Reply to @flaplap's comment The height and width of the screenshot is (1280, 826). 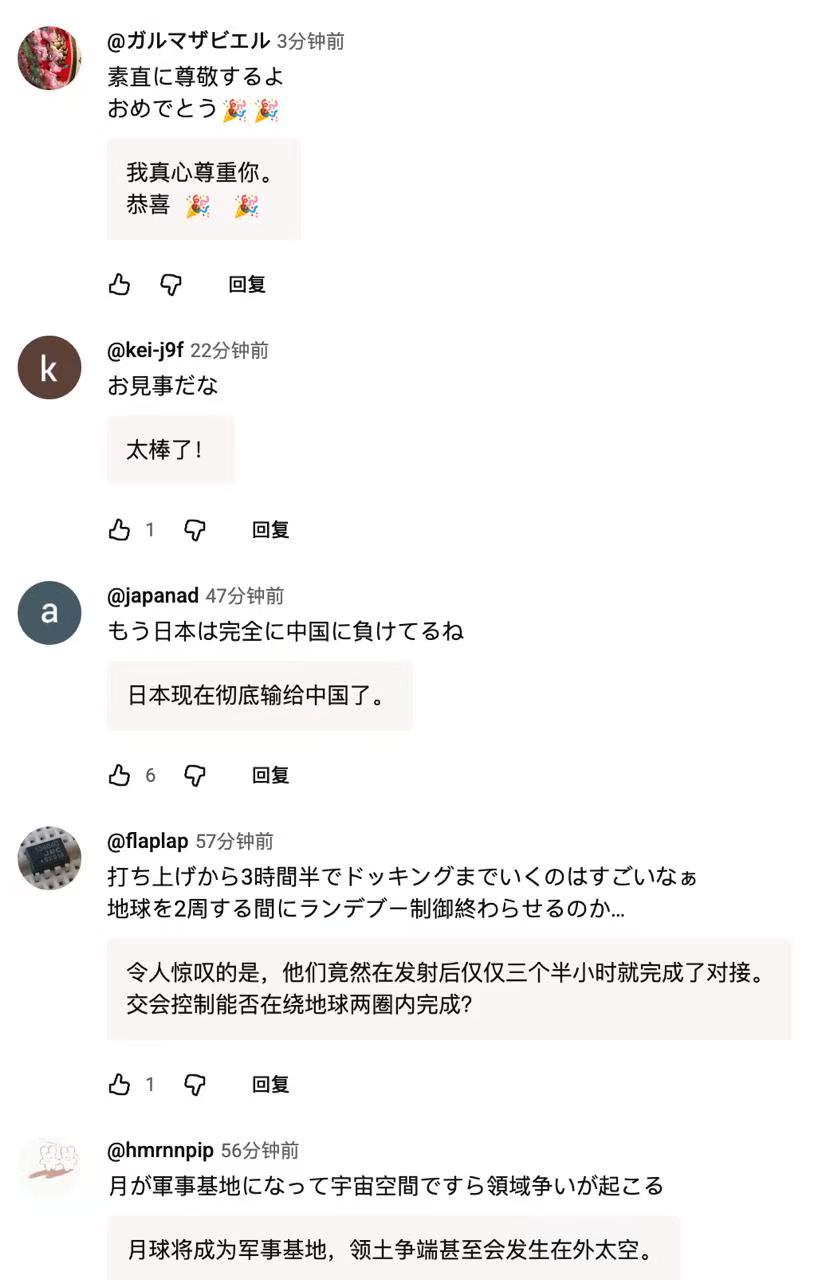[x=270, y=1084]
